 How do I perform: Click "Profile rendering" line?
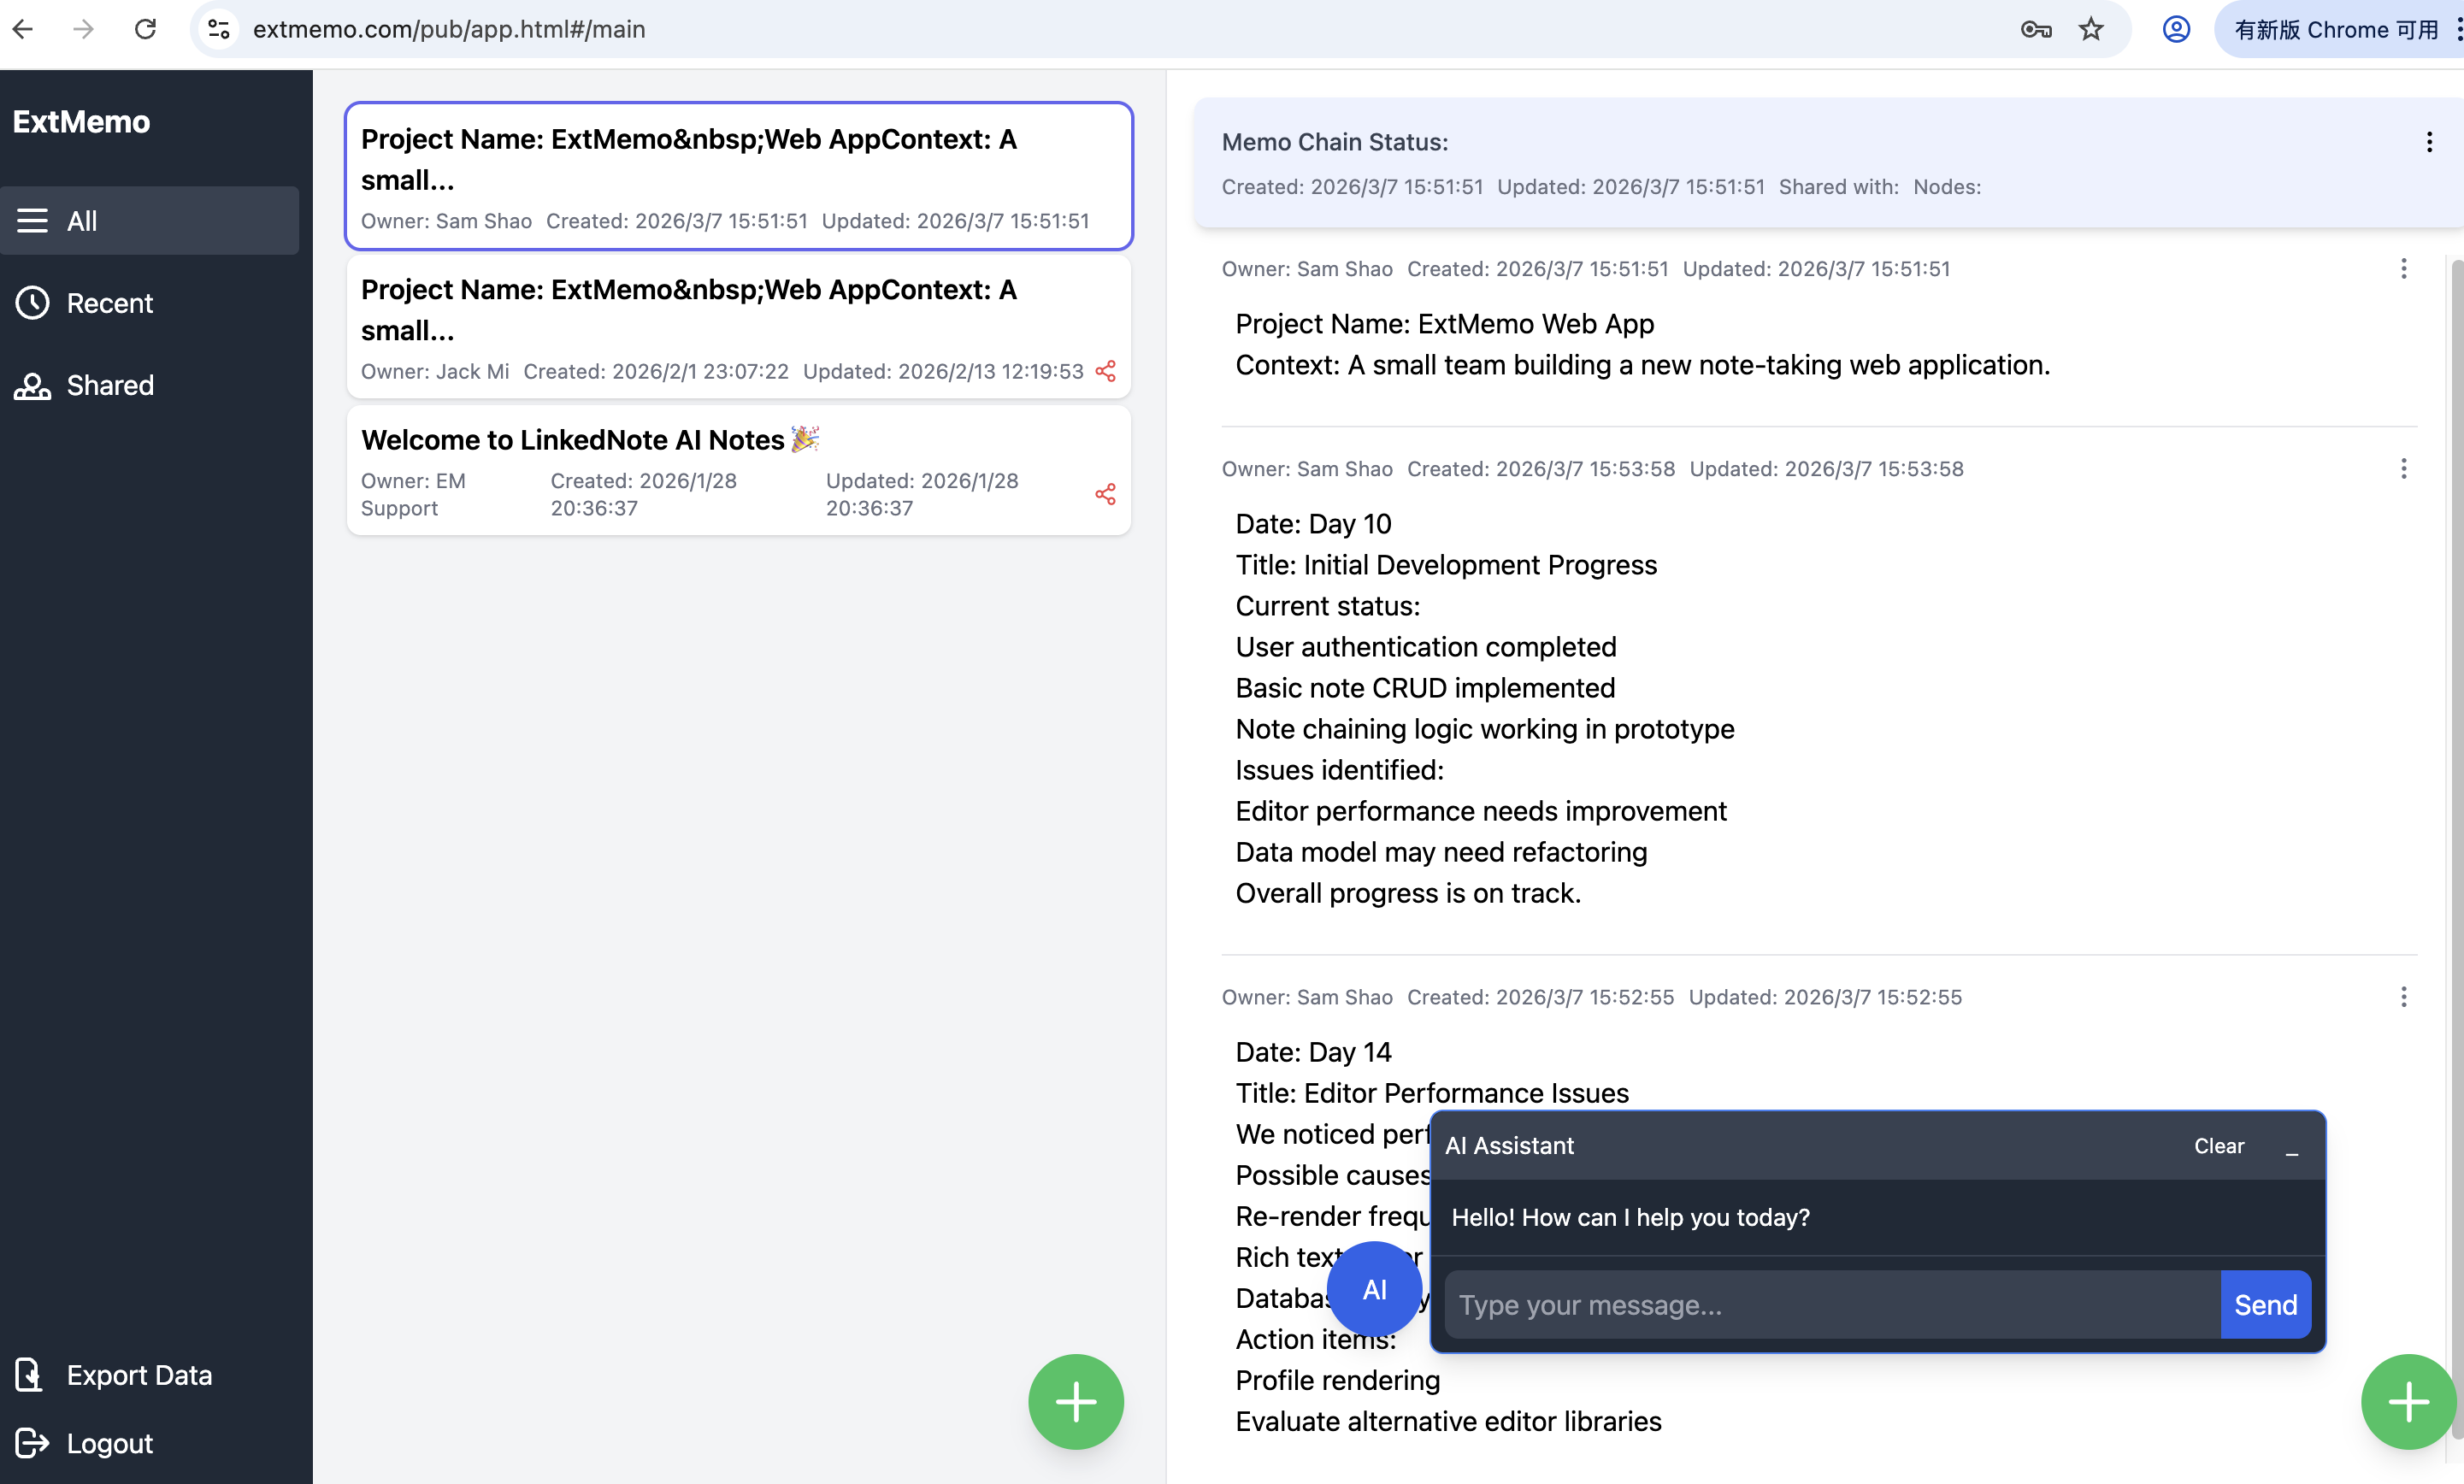1338,1380
